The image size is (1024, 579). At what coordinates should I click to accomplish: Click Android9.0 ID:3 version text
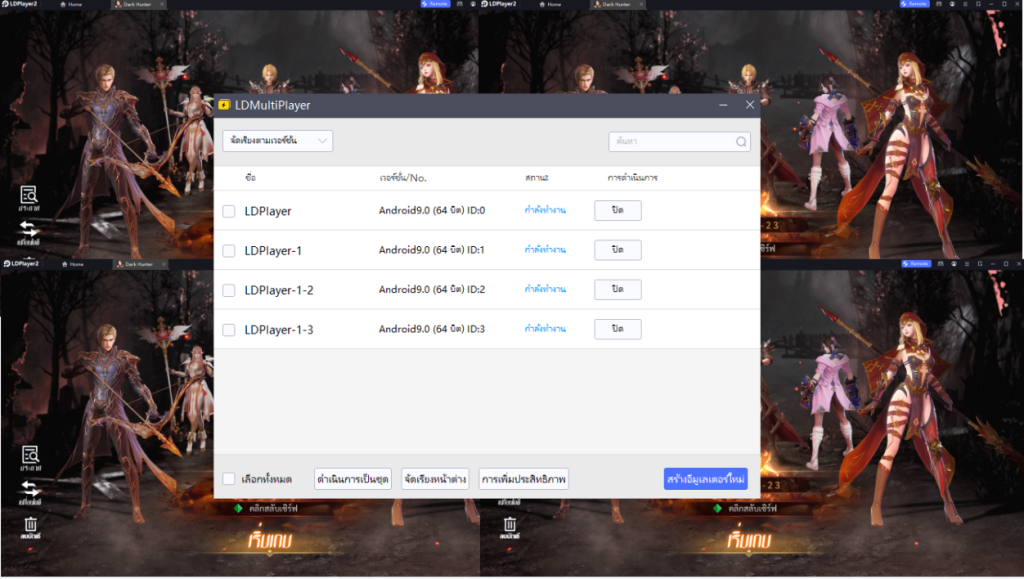point(432,329)
